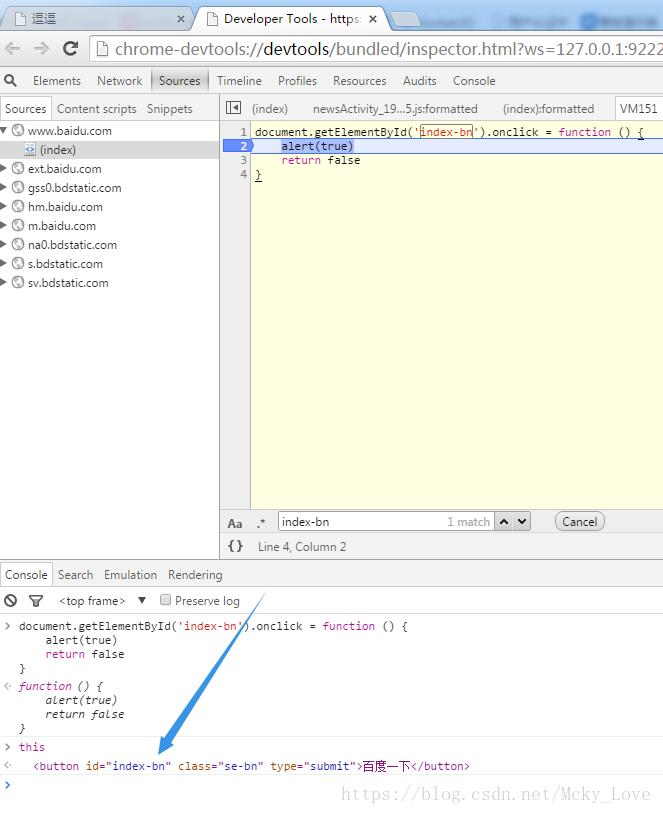Viewport: 663px width, 814px height.
Task: Open the (index):formatted editor tab
Action: 548,108
